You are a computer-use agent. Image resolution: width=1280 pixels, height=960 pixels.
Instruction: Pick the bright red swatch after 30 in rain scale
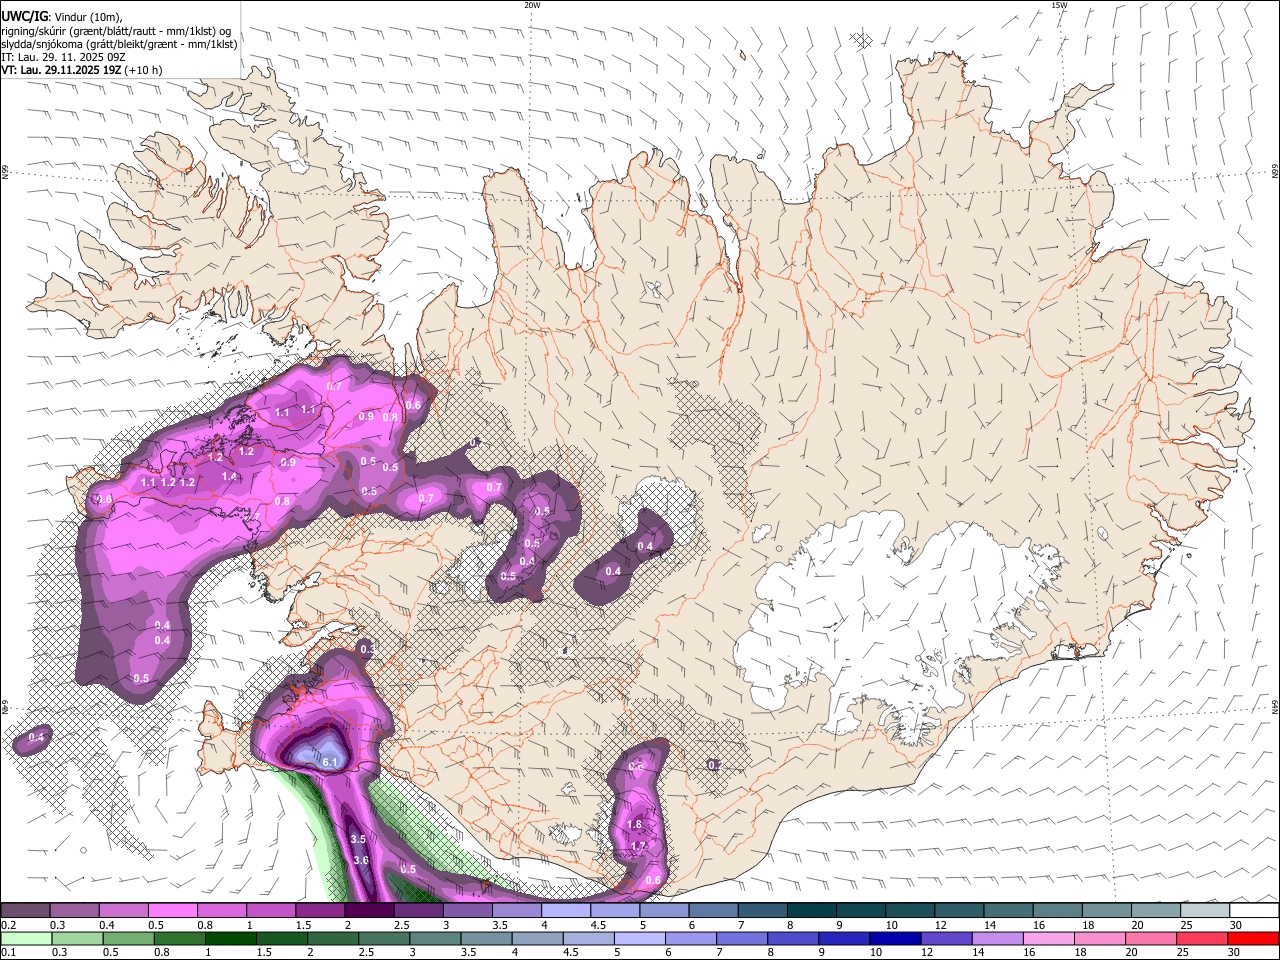[x=1253, y=939]
